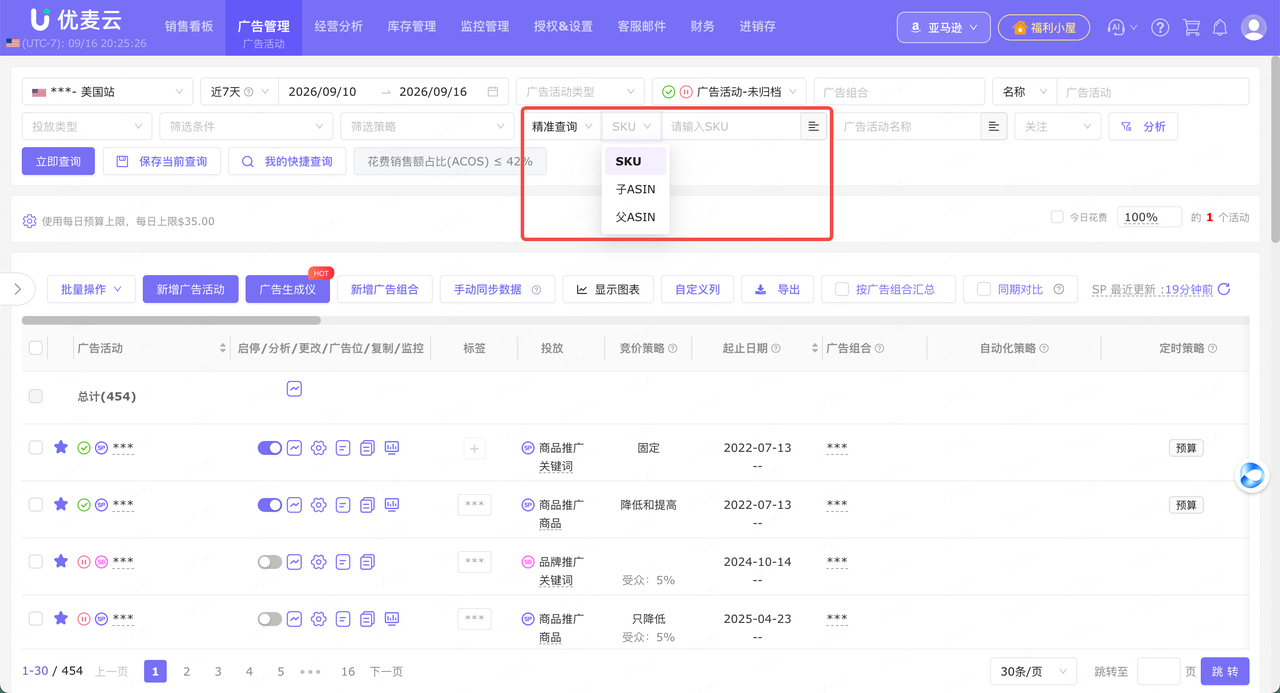Open the settings gear in the 2024-10-14 row
Image resolution: width=1280 pixels, height=693 pixels.
(x=318, y=562)
